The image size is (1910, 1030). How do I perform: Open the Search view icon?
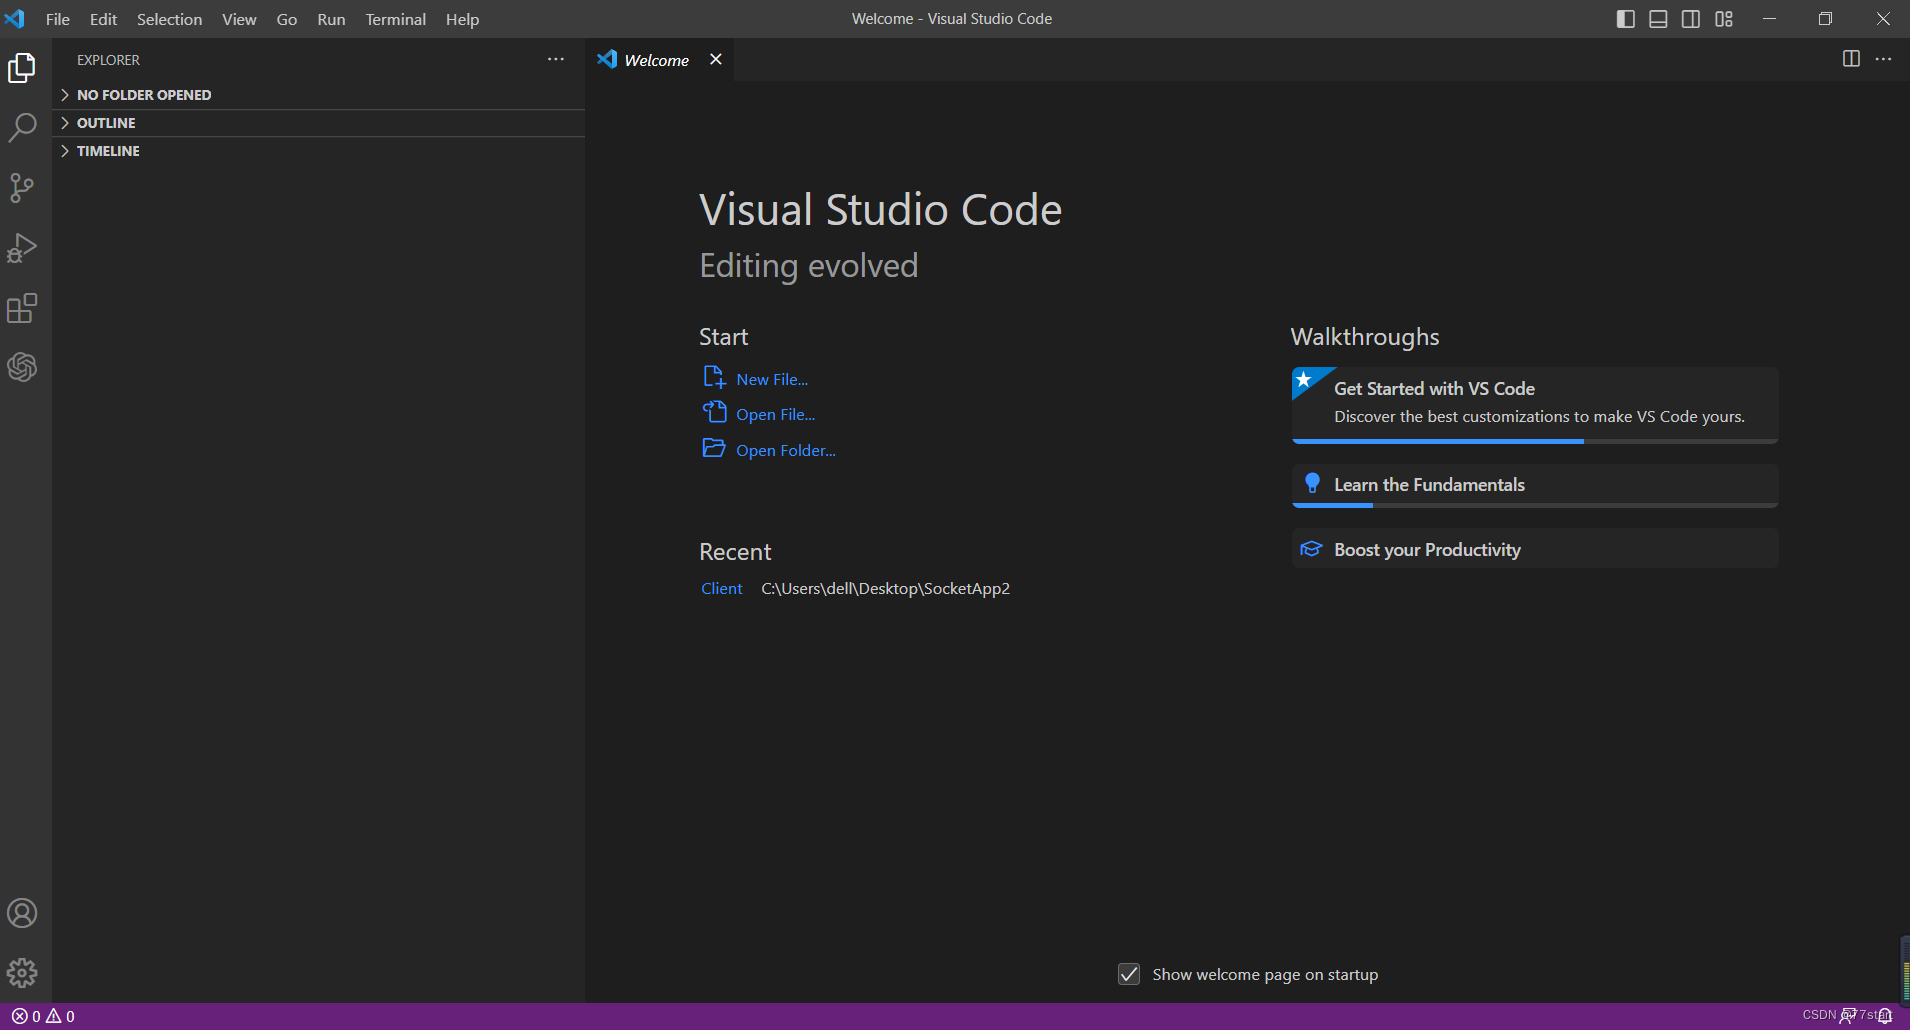[x=22, y=127]
